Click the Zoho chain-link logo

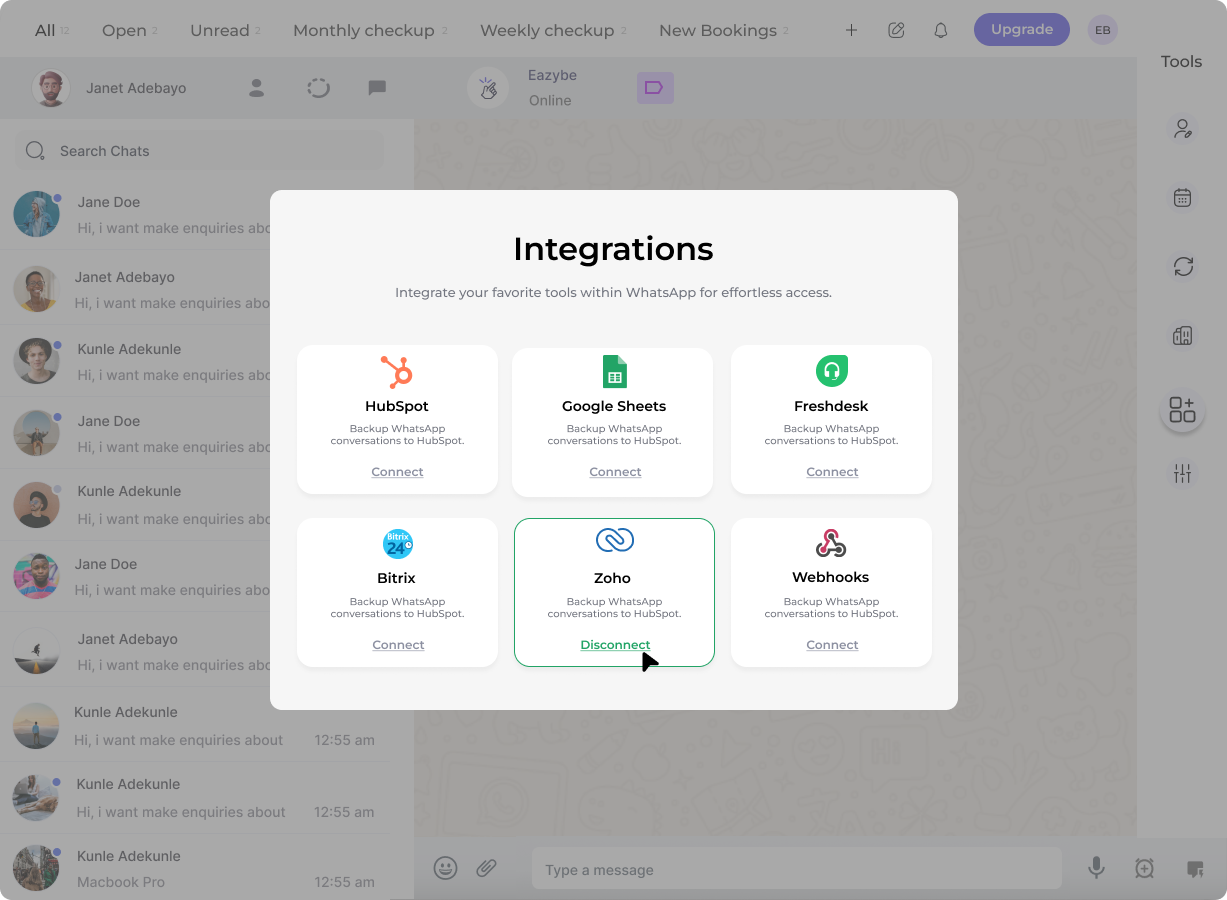(x=614, y=541)
